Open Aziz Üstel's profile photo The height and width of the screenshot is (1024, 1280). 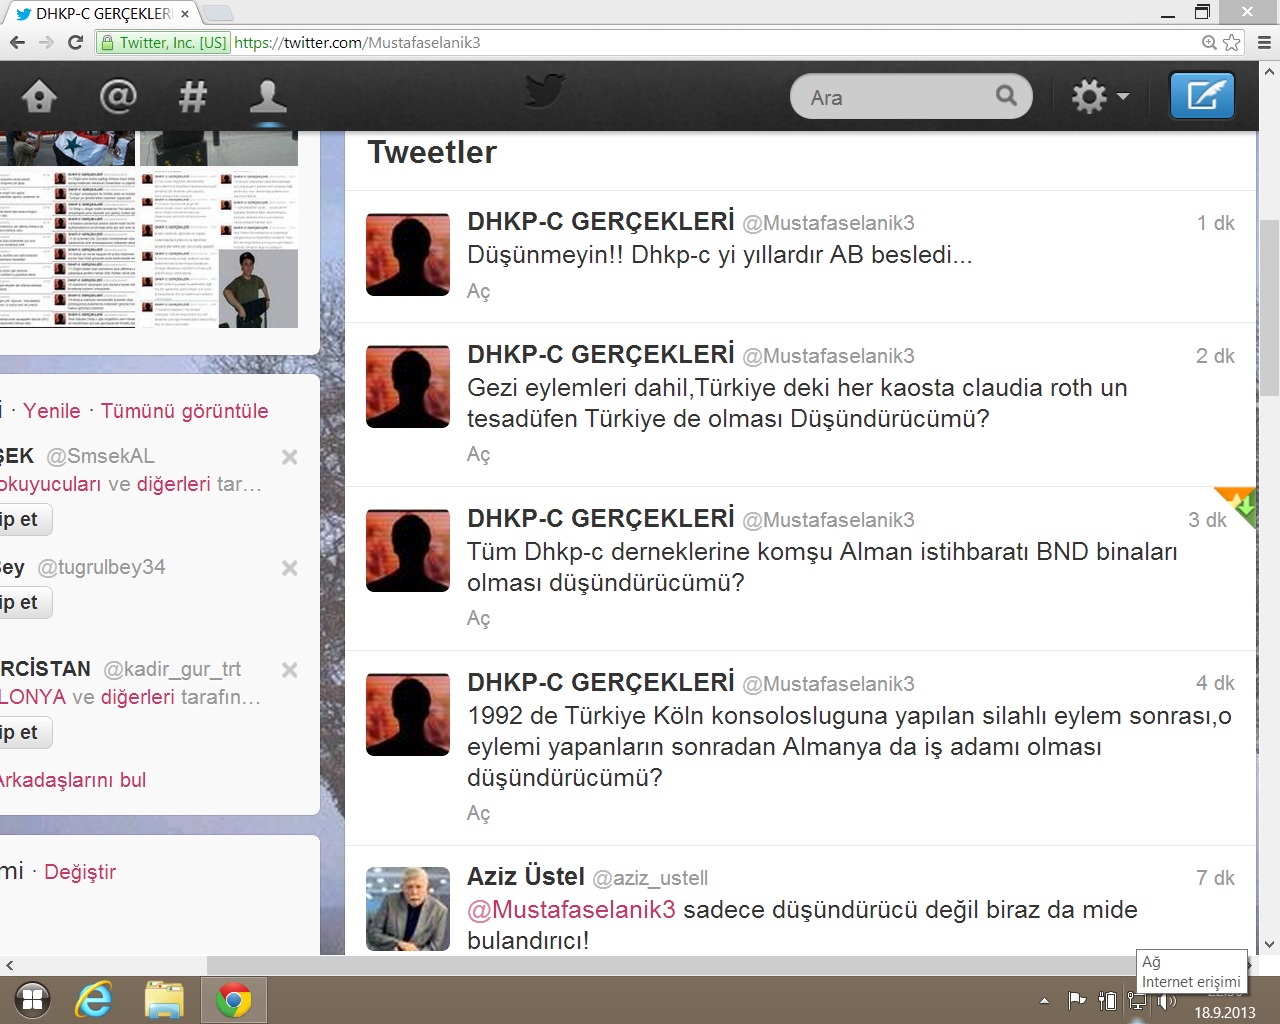[x=408, y=908]
